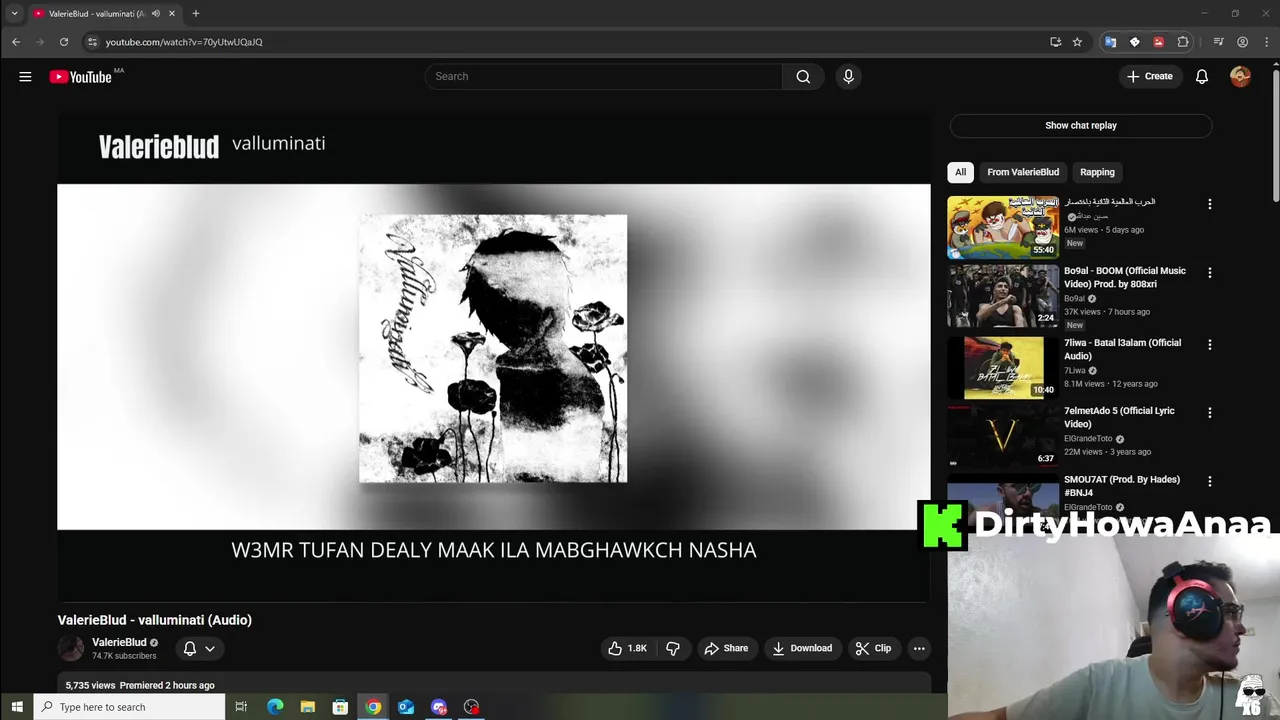Open Bo9al BOOM thumbnail with 2:24 duration
The height and width of the screenshot is (720, 1280).
(x=1003, y=295)
